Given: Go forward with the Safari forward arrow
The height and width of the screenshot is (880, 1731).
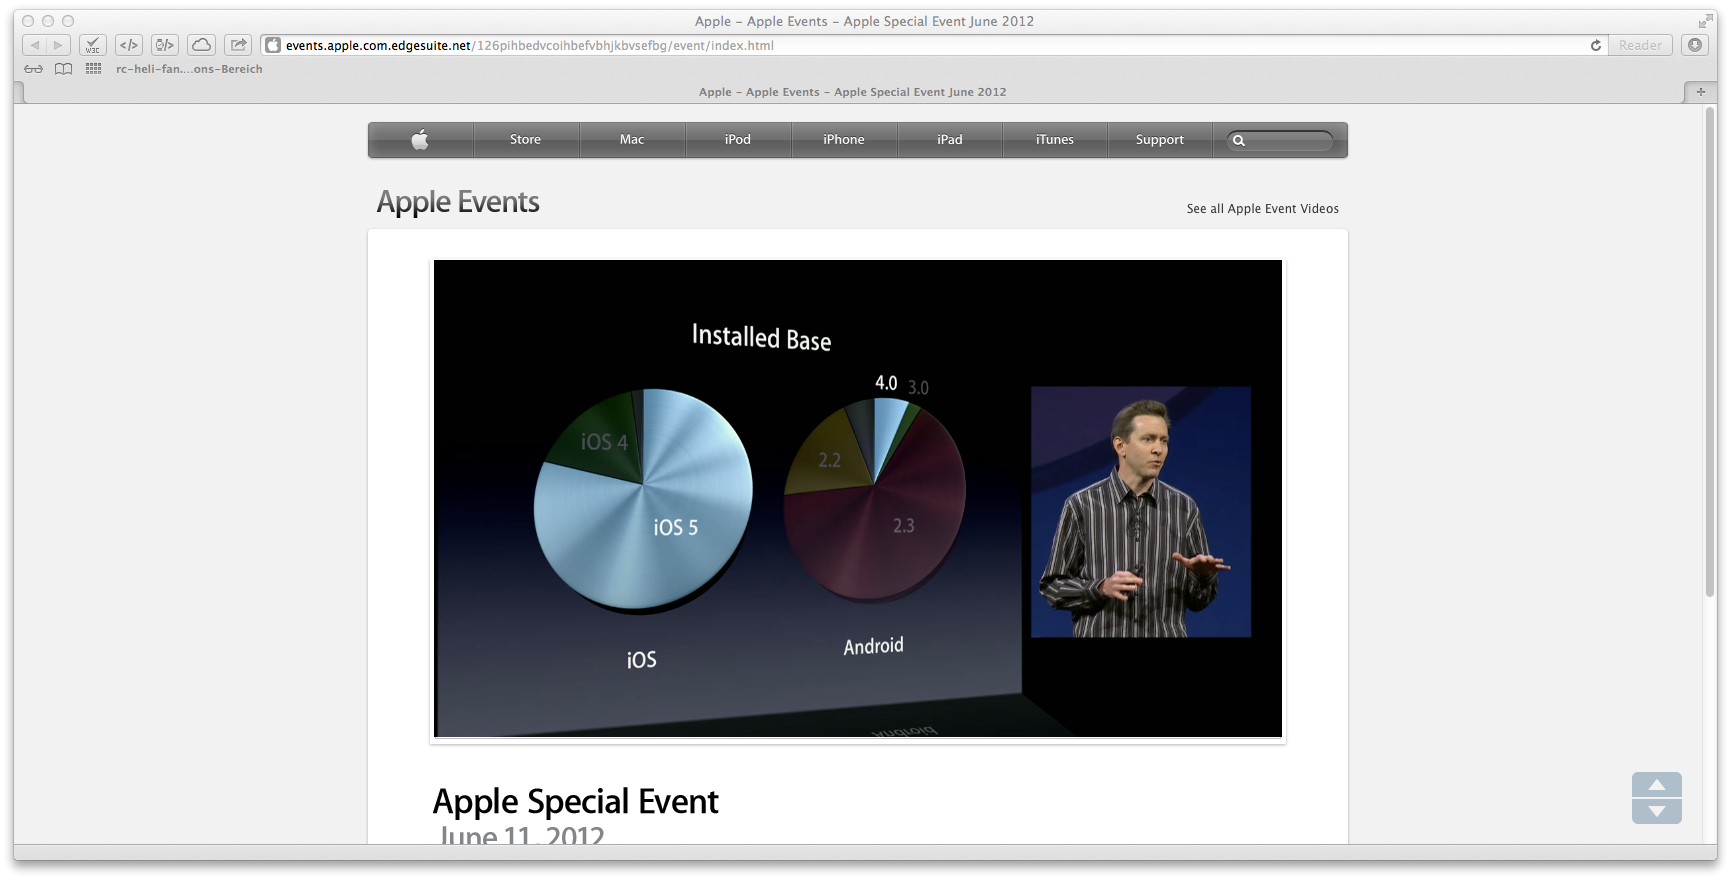Looking at the screenshot, I should 59,45.
